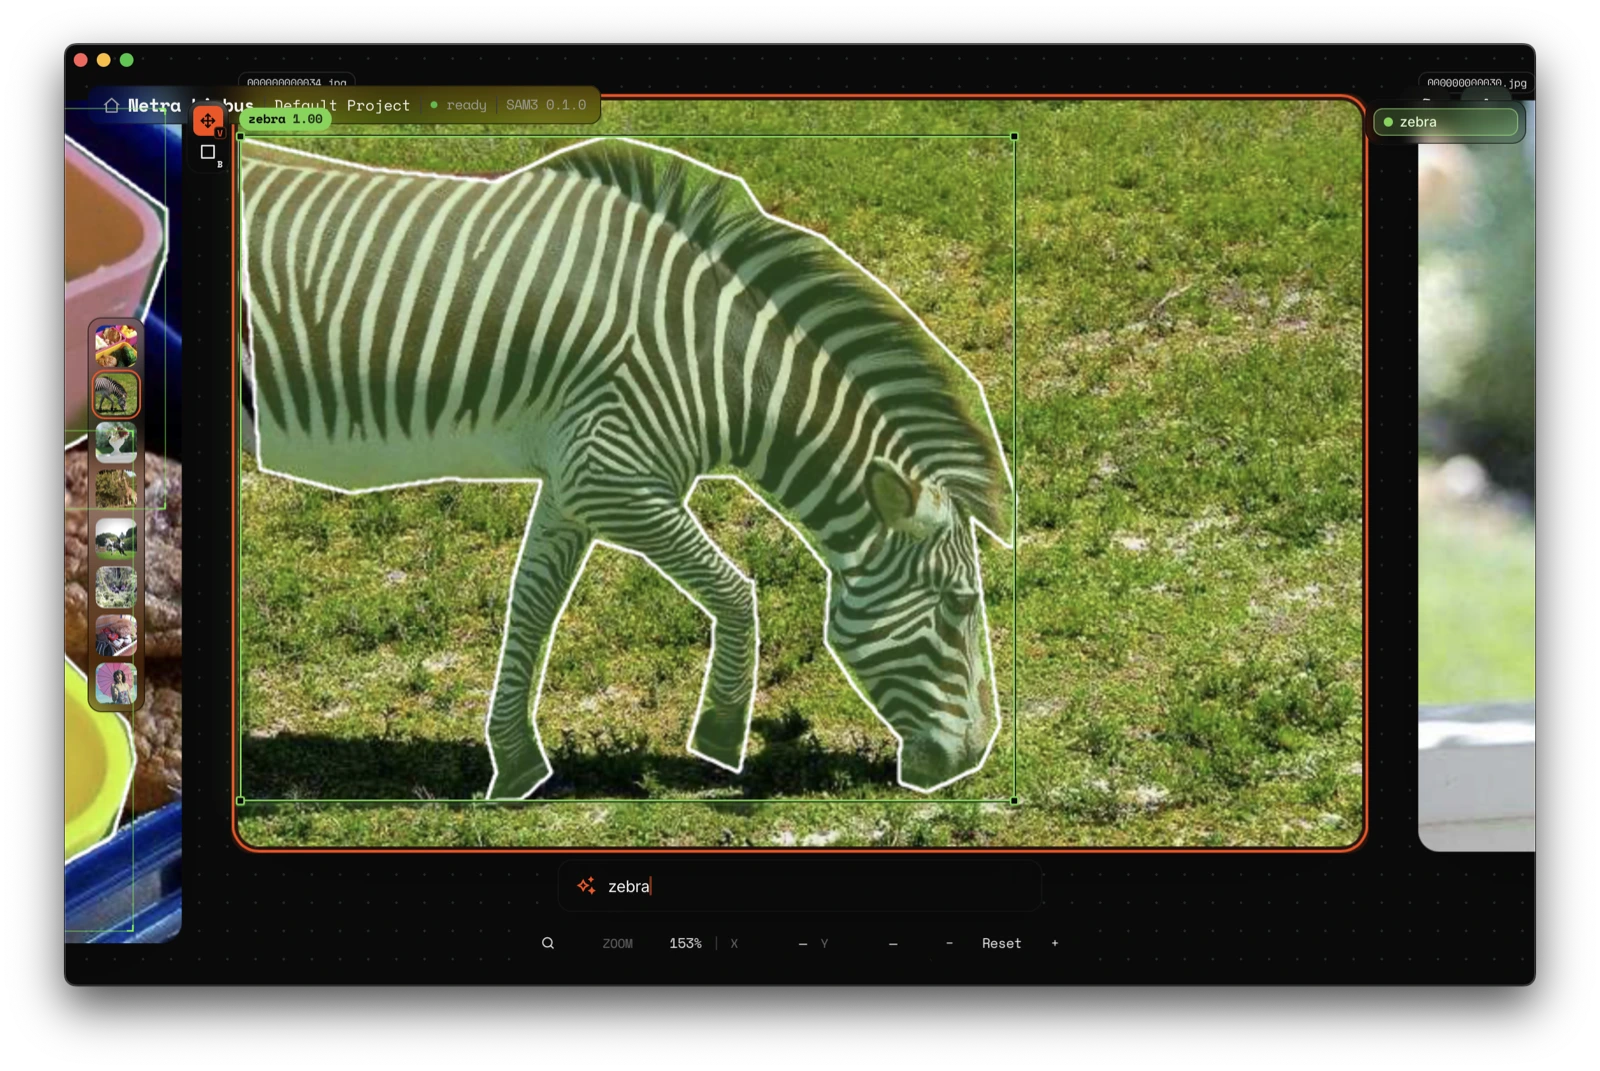The height and width of the screenshot is (1071, 1600).
Task: Click the sparkle AI prompt icon
Action: [x=586, y=886]
